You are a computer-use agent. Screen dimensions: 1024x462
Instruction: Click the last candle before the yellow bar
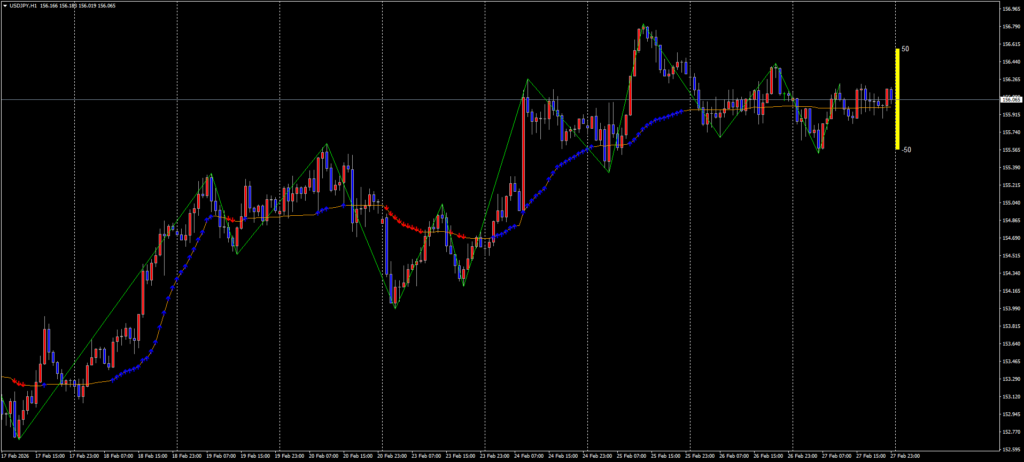point(889,97)
